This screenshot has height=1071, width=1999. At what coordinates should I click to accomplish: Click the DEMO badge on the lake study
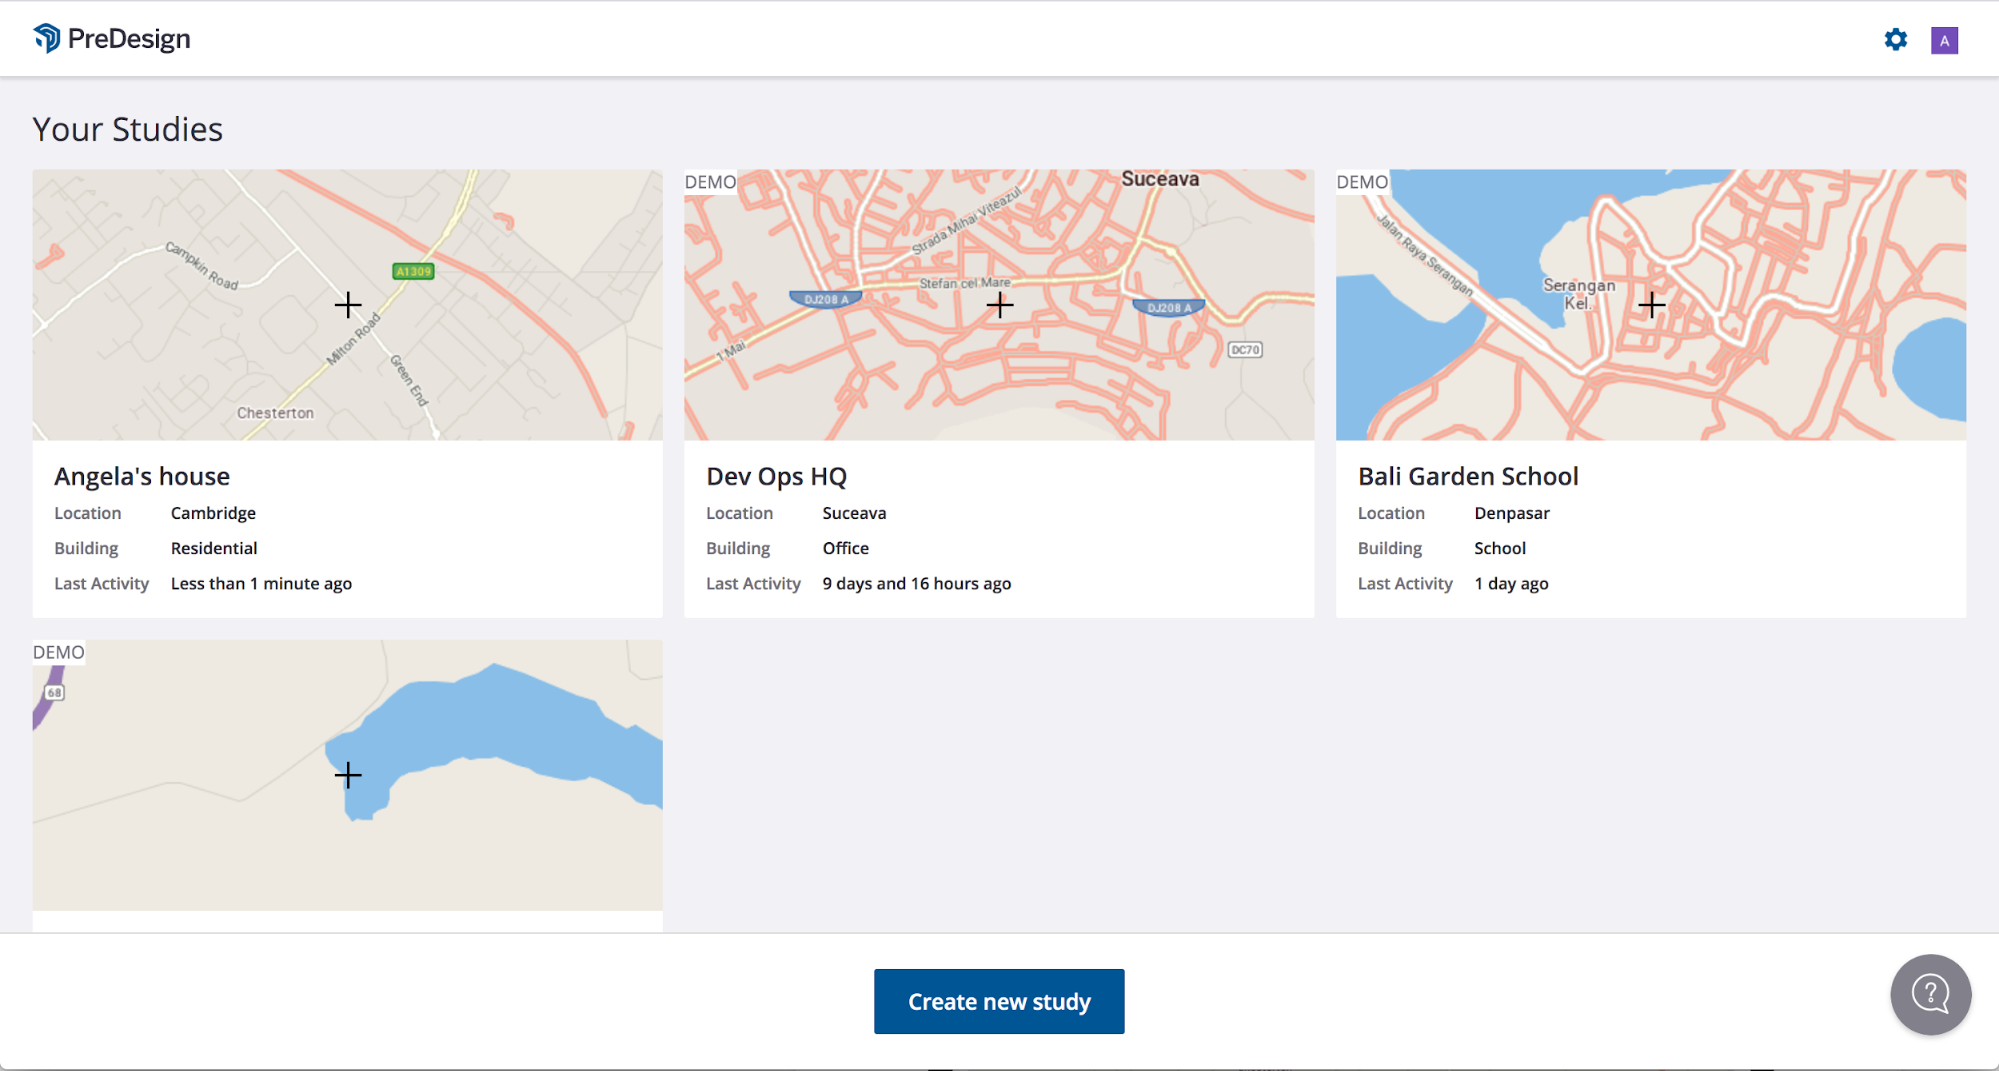pos(59,652)
